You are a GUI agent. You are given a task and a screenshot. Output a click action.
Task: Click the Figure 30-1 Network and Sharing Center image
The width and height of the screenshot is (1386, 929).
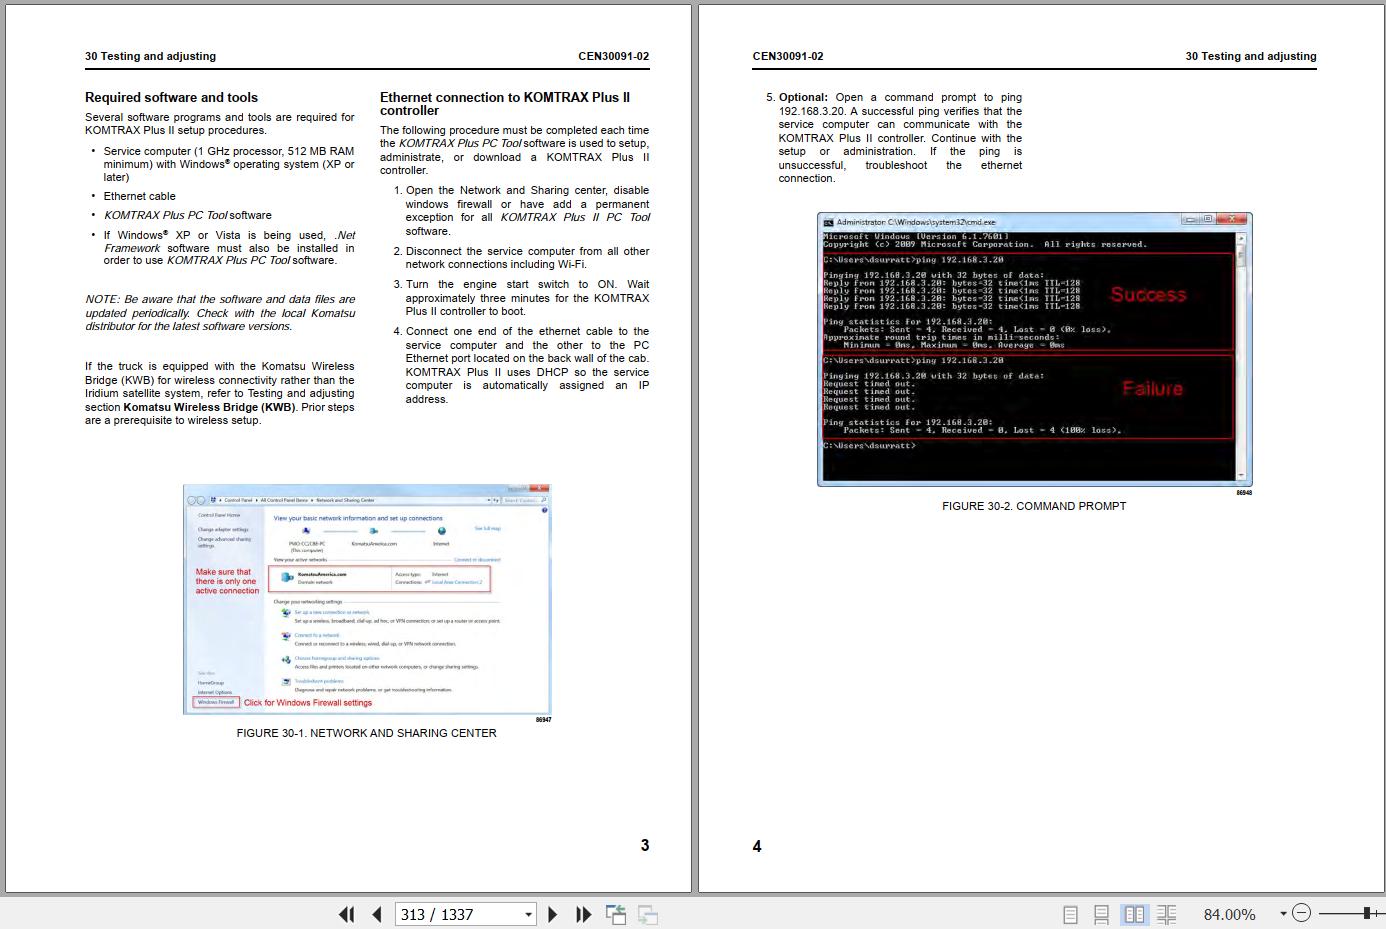(367, 599)
